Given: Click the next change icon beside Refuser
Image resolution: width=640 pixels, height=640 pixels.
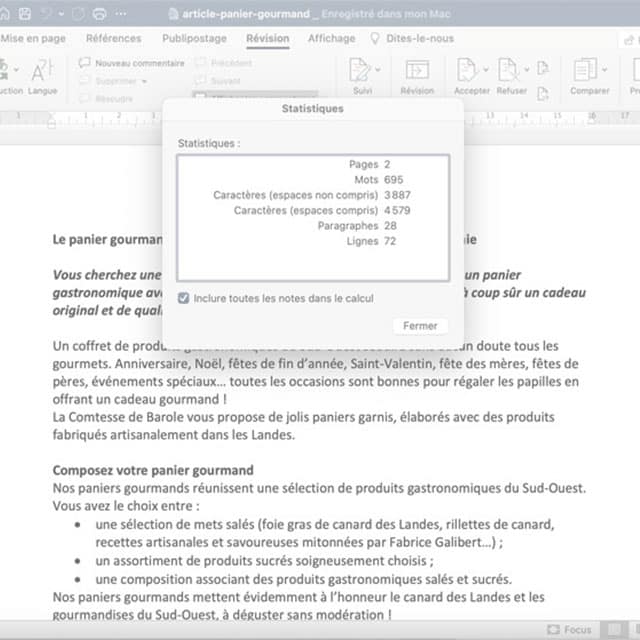Looking at the screenshot, I should click(543, 94).
